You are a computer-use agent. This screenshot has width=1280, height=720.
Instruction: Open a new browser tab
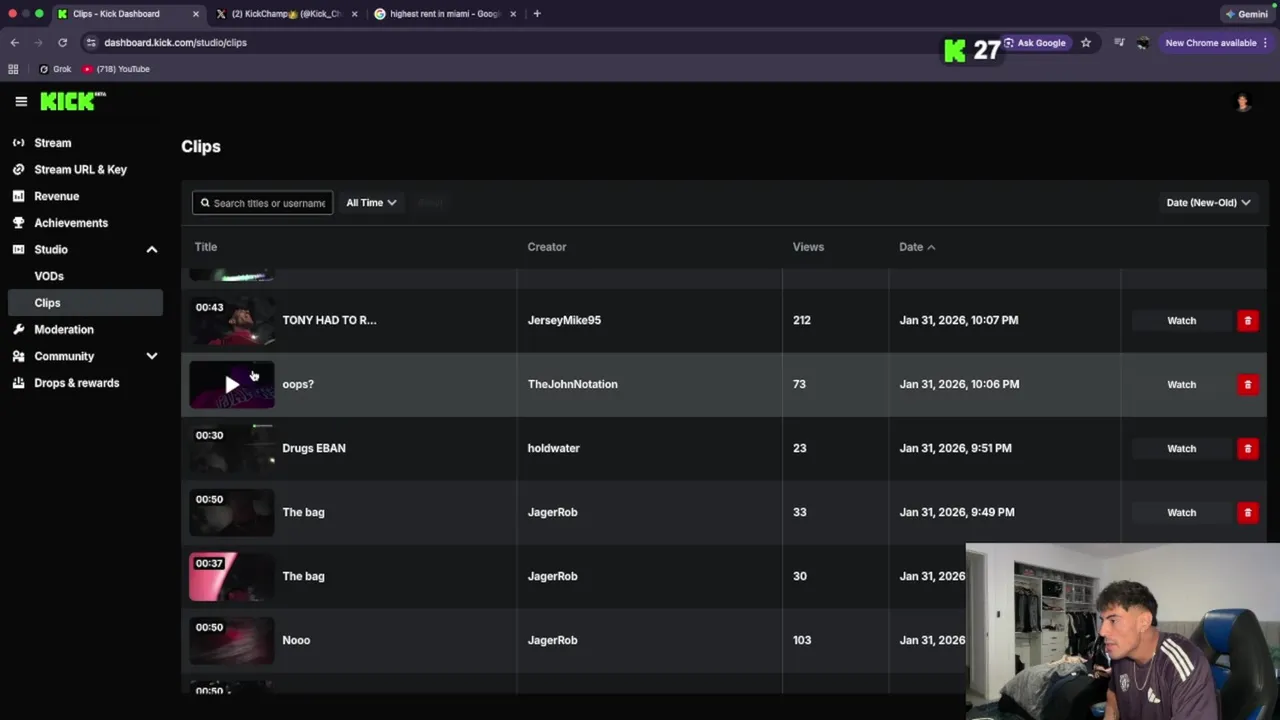(x=537, y=14)
